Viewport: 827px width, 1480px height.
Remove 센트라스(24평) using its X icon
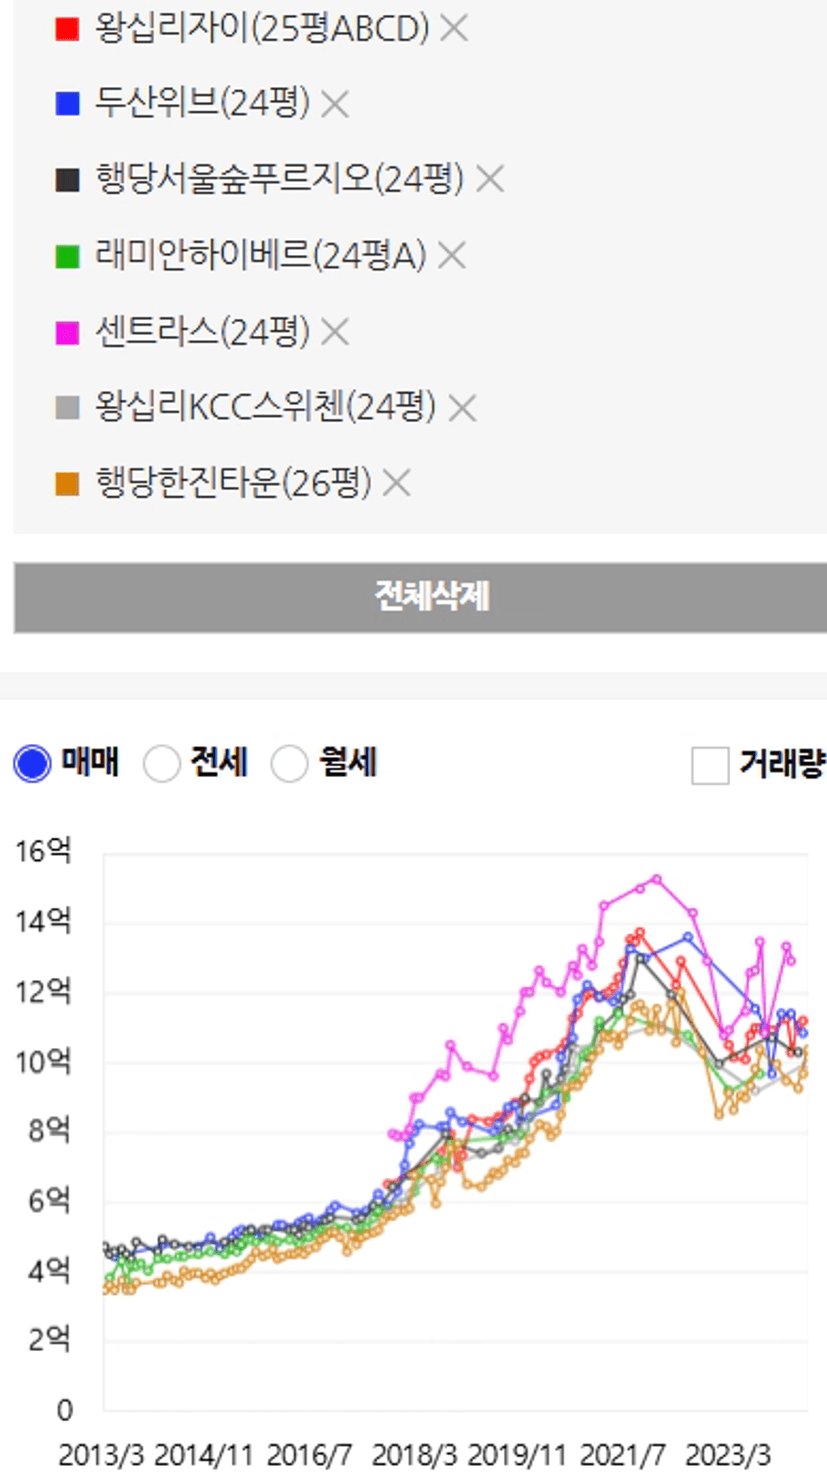click(x=335, y=332)
